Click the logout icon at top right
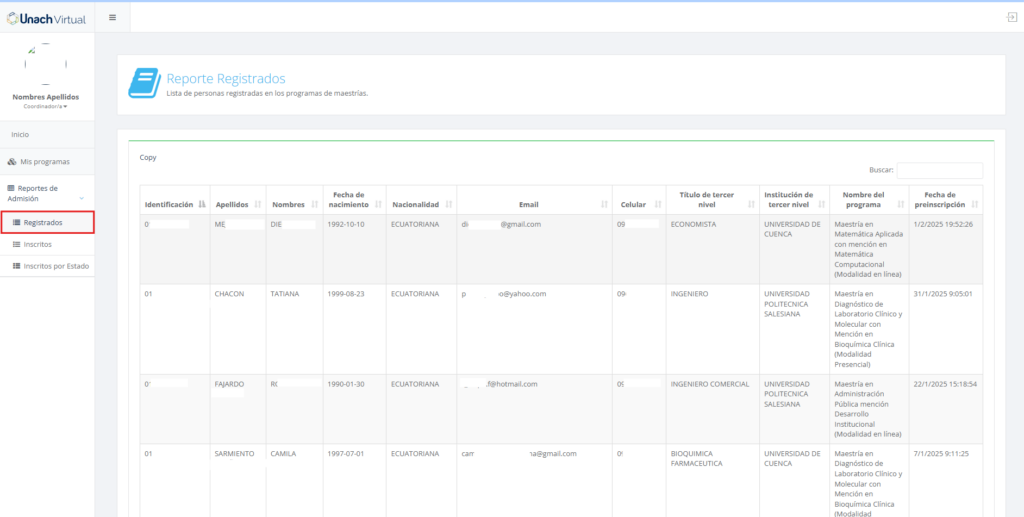1024x517 pixels. pyautogui.click(x=1011, y=18)
